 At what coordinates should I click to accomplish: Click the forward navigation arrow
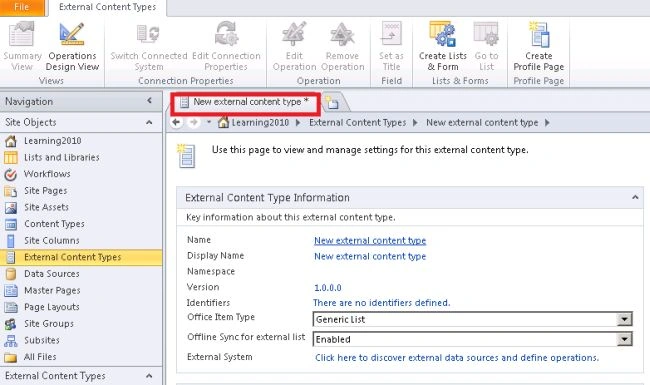pyautogui.click(x=193, y=122)
